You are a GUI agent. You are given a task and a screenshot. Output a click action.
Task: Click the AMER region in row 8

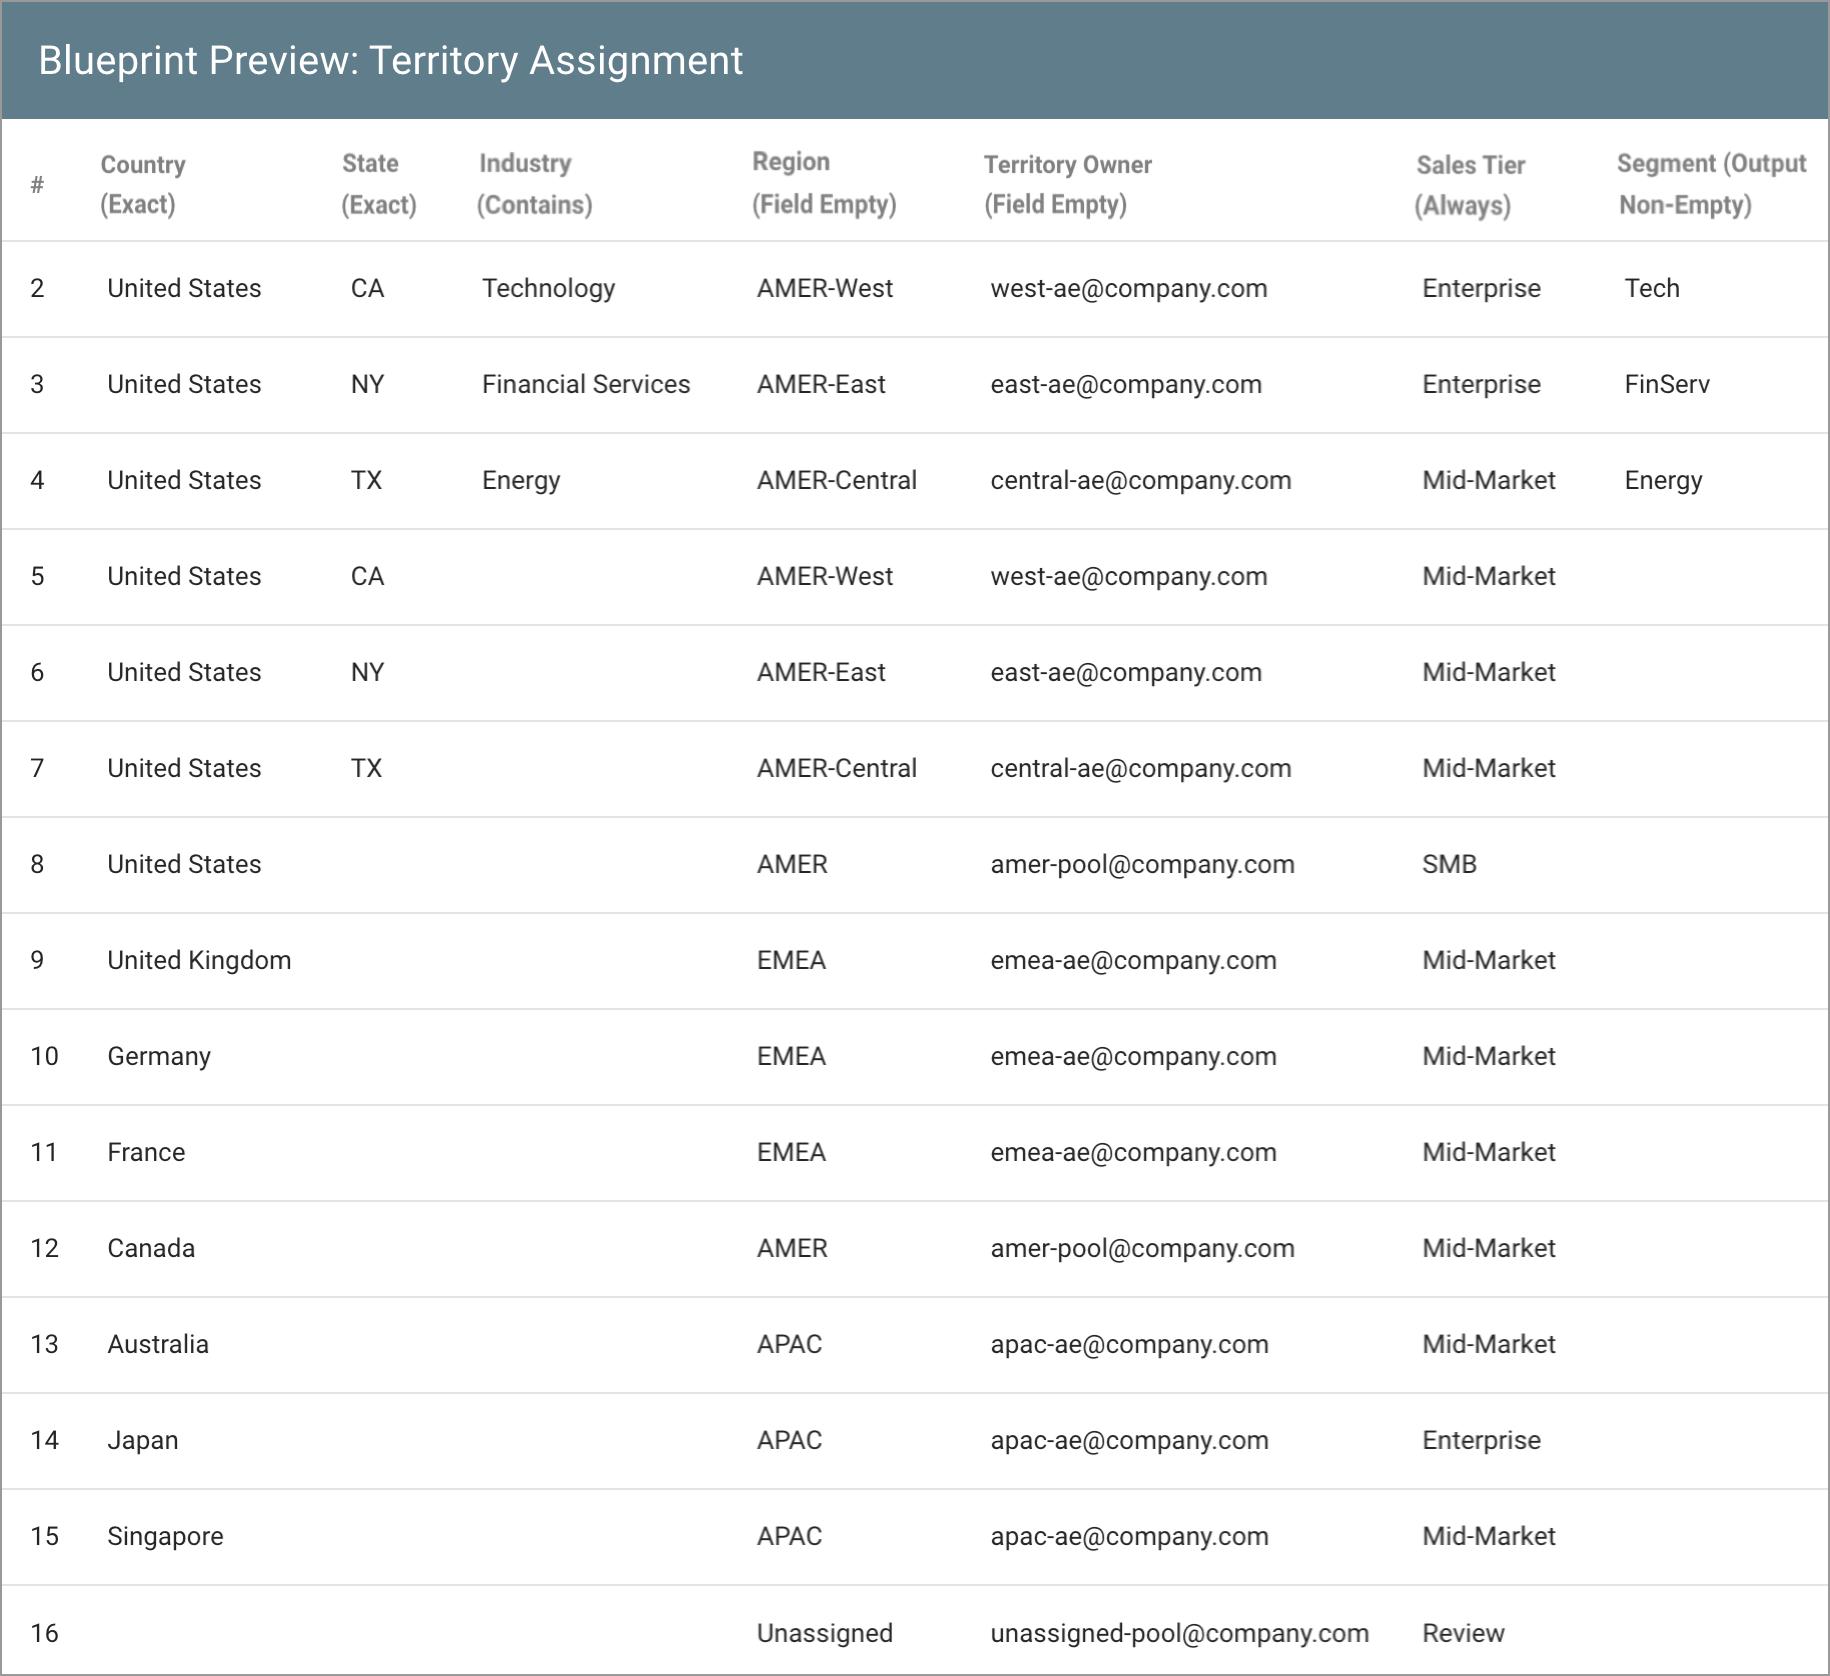(x=792, y=864)
